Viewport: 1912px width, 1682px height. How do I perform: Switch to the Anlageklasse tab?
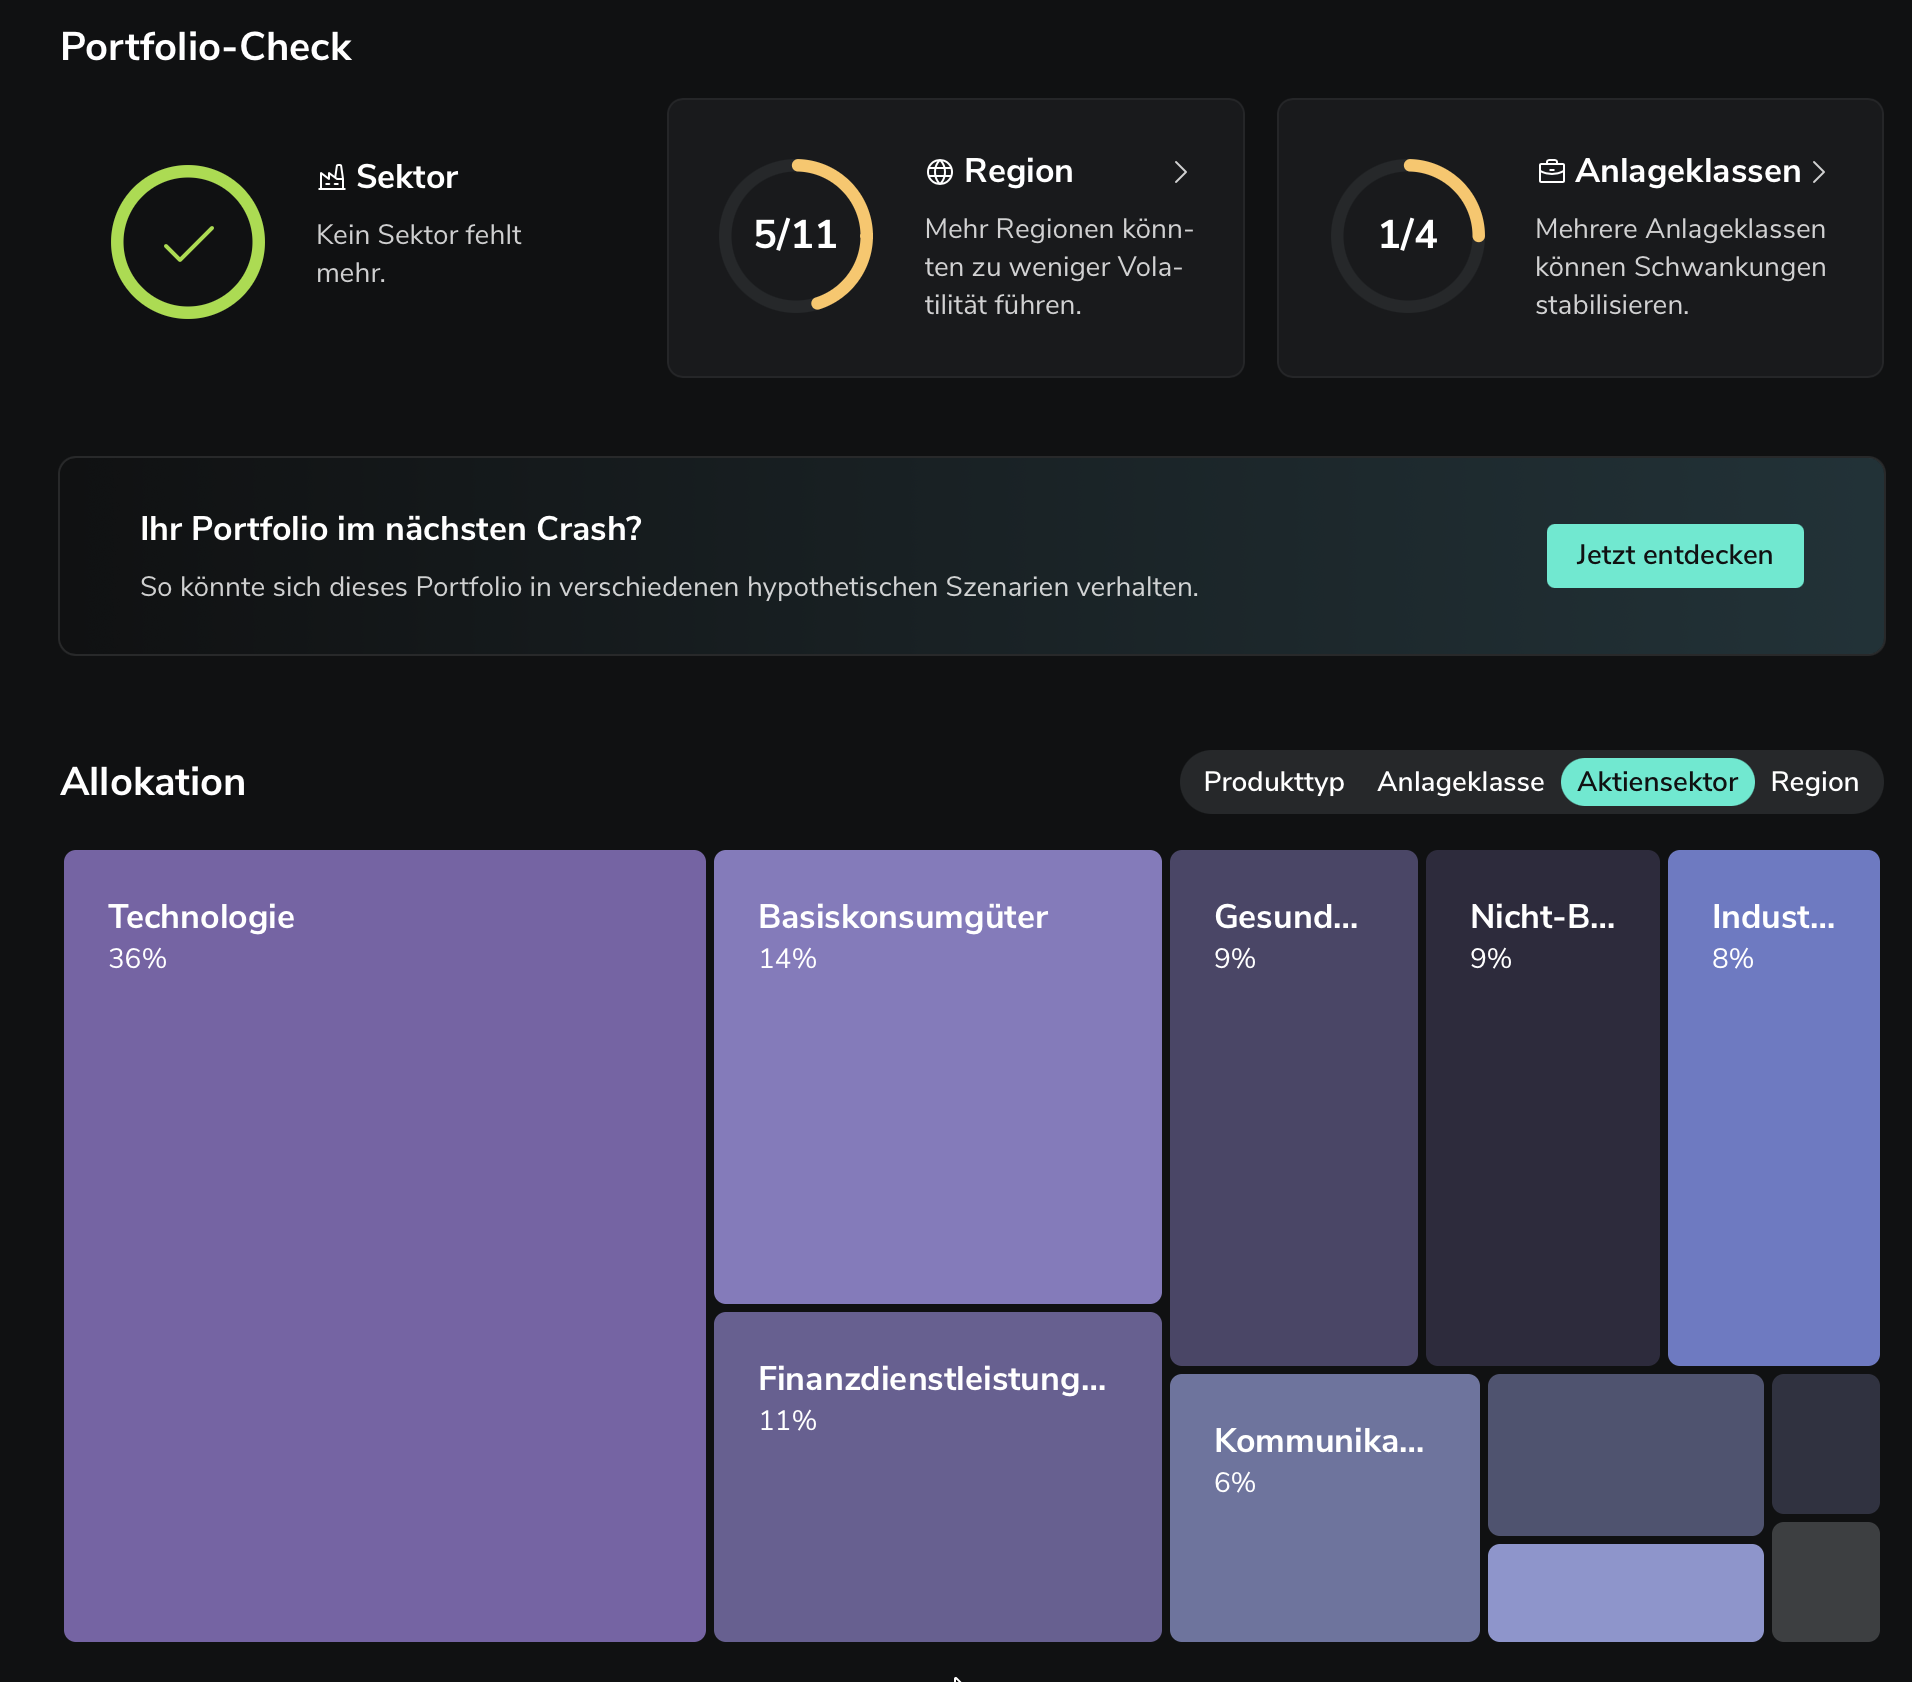point(1461,782)
